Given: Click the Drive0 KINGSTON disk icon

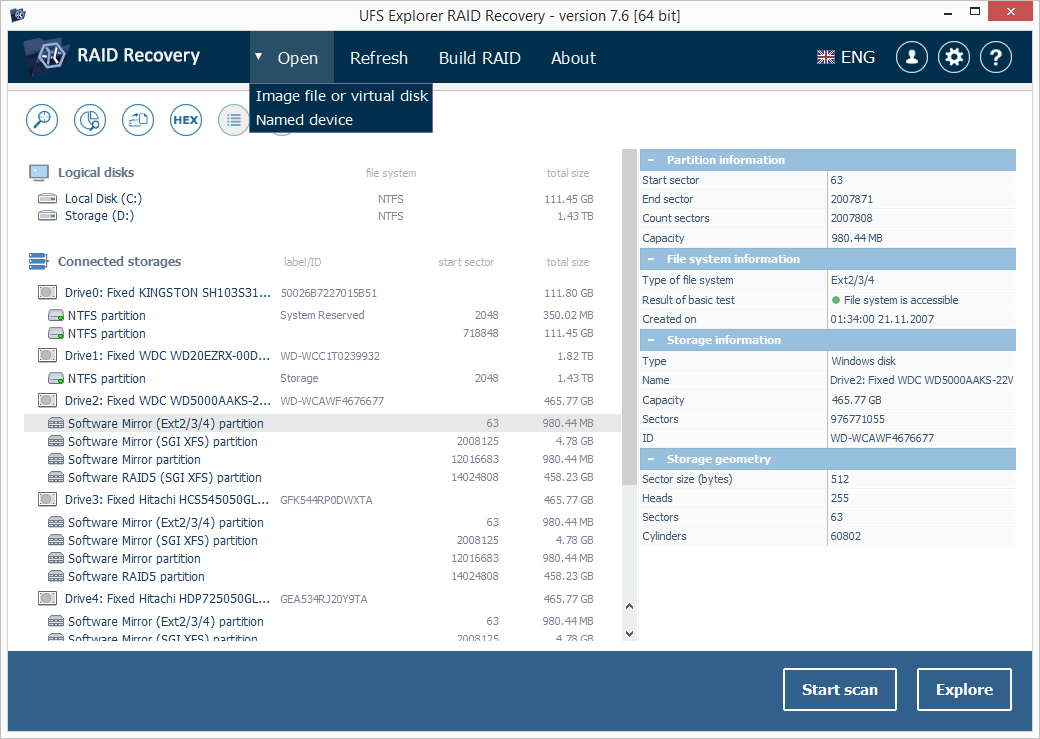Looking at the screenshot, I should [47, 293].
